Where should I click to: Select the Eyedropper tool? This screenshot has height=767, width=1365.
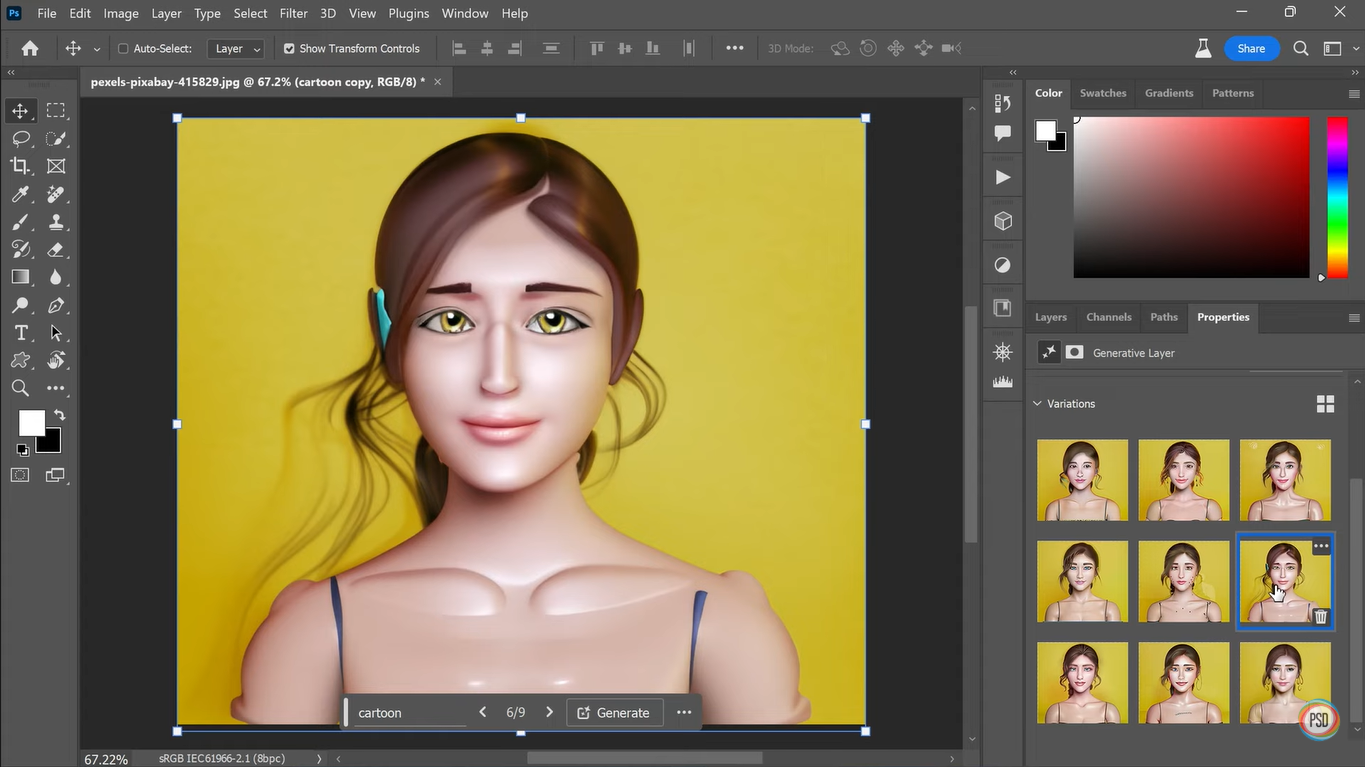coord(20,194)
